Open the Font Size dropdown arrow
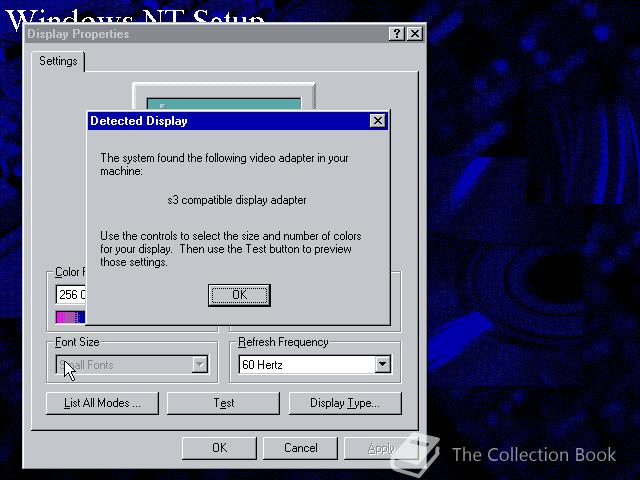The height and width of the screenshot is (480, 640). pyautogui.click(x=200, y=364)
